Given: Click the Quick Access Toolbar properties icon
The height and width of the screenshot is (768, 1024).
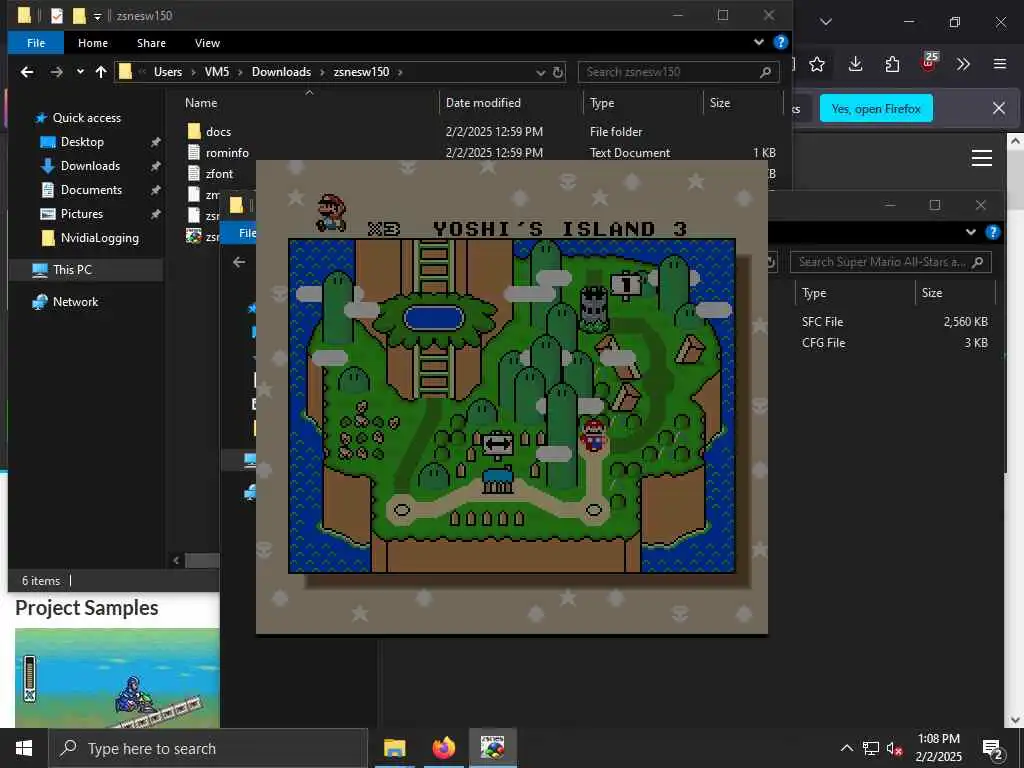Looking at the screenshot, I should (57, 16).
